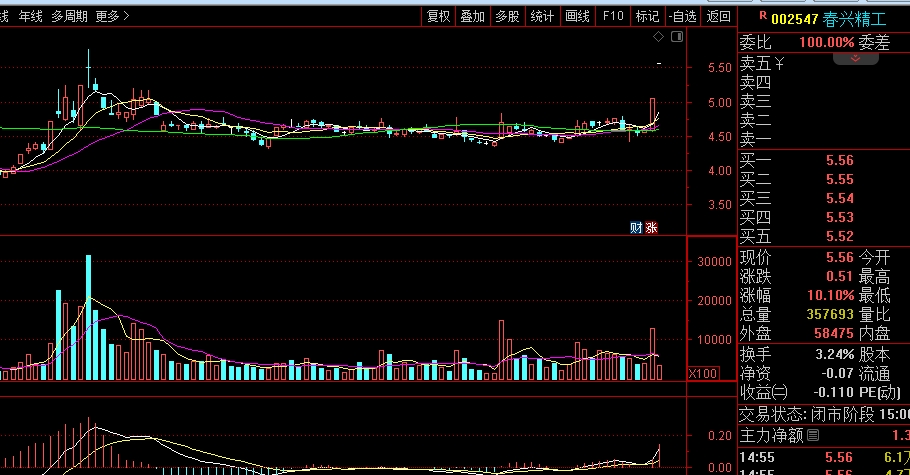Click the 卖一 row label

(755, 139)
